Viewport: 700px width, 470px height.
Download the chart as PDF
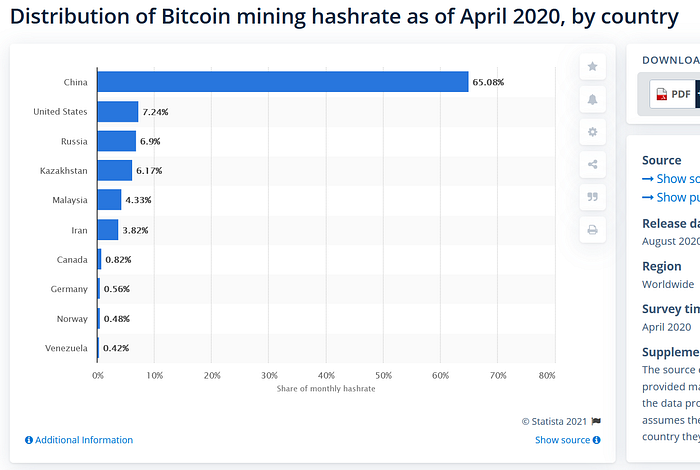point(673,94)
